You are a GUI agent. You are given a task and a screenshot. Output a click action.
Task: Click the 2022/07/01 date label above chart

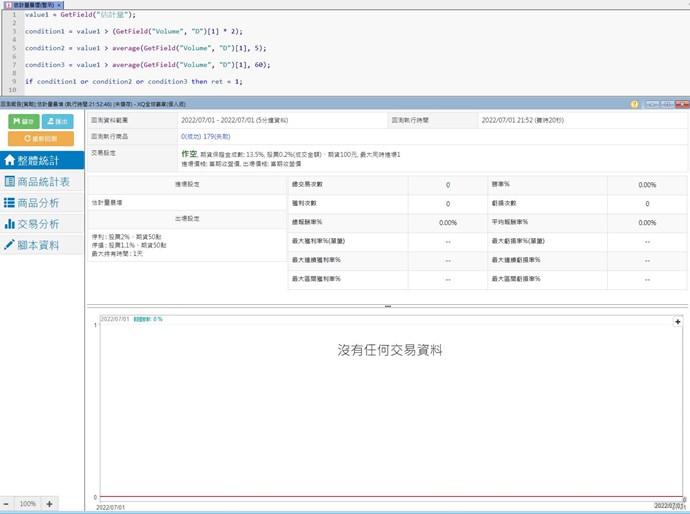point(114,319)
